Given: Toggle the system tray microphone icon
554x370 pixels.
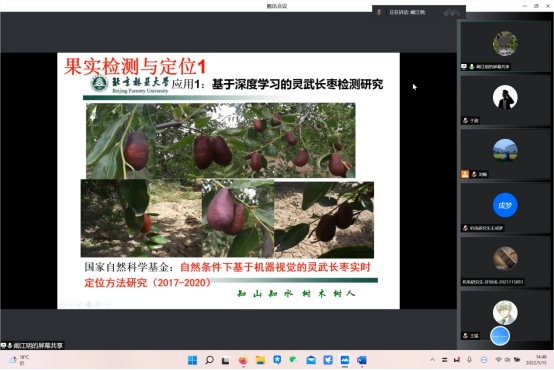Looking at the screenshot, I should click(469, 360).
